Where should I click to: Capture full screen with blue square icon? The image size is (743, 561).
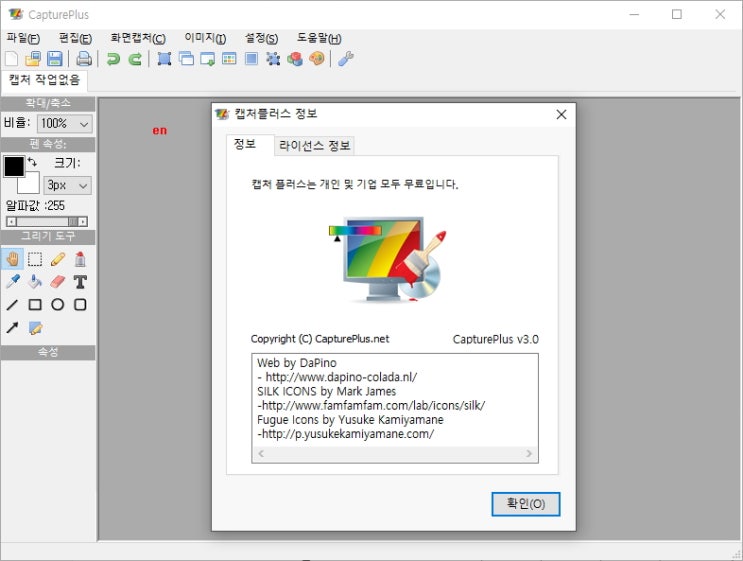pyautogui.click(x=252, y=59)
